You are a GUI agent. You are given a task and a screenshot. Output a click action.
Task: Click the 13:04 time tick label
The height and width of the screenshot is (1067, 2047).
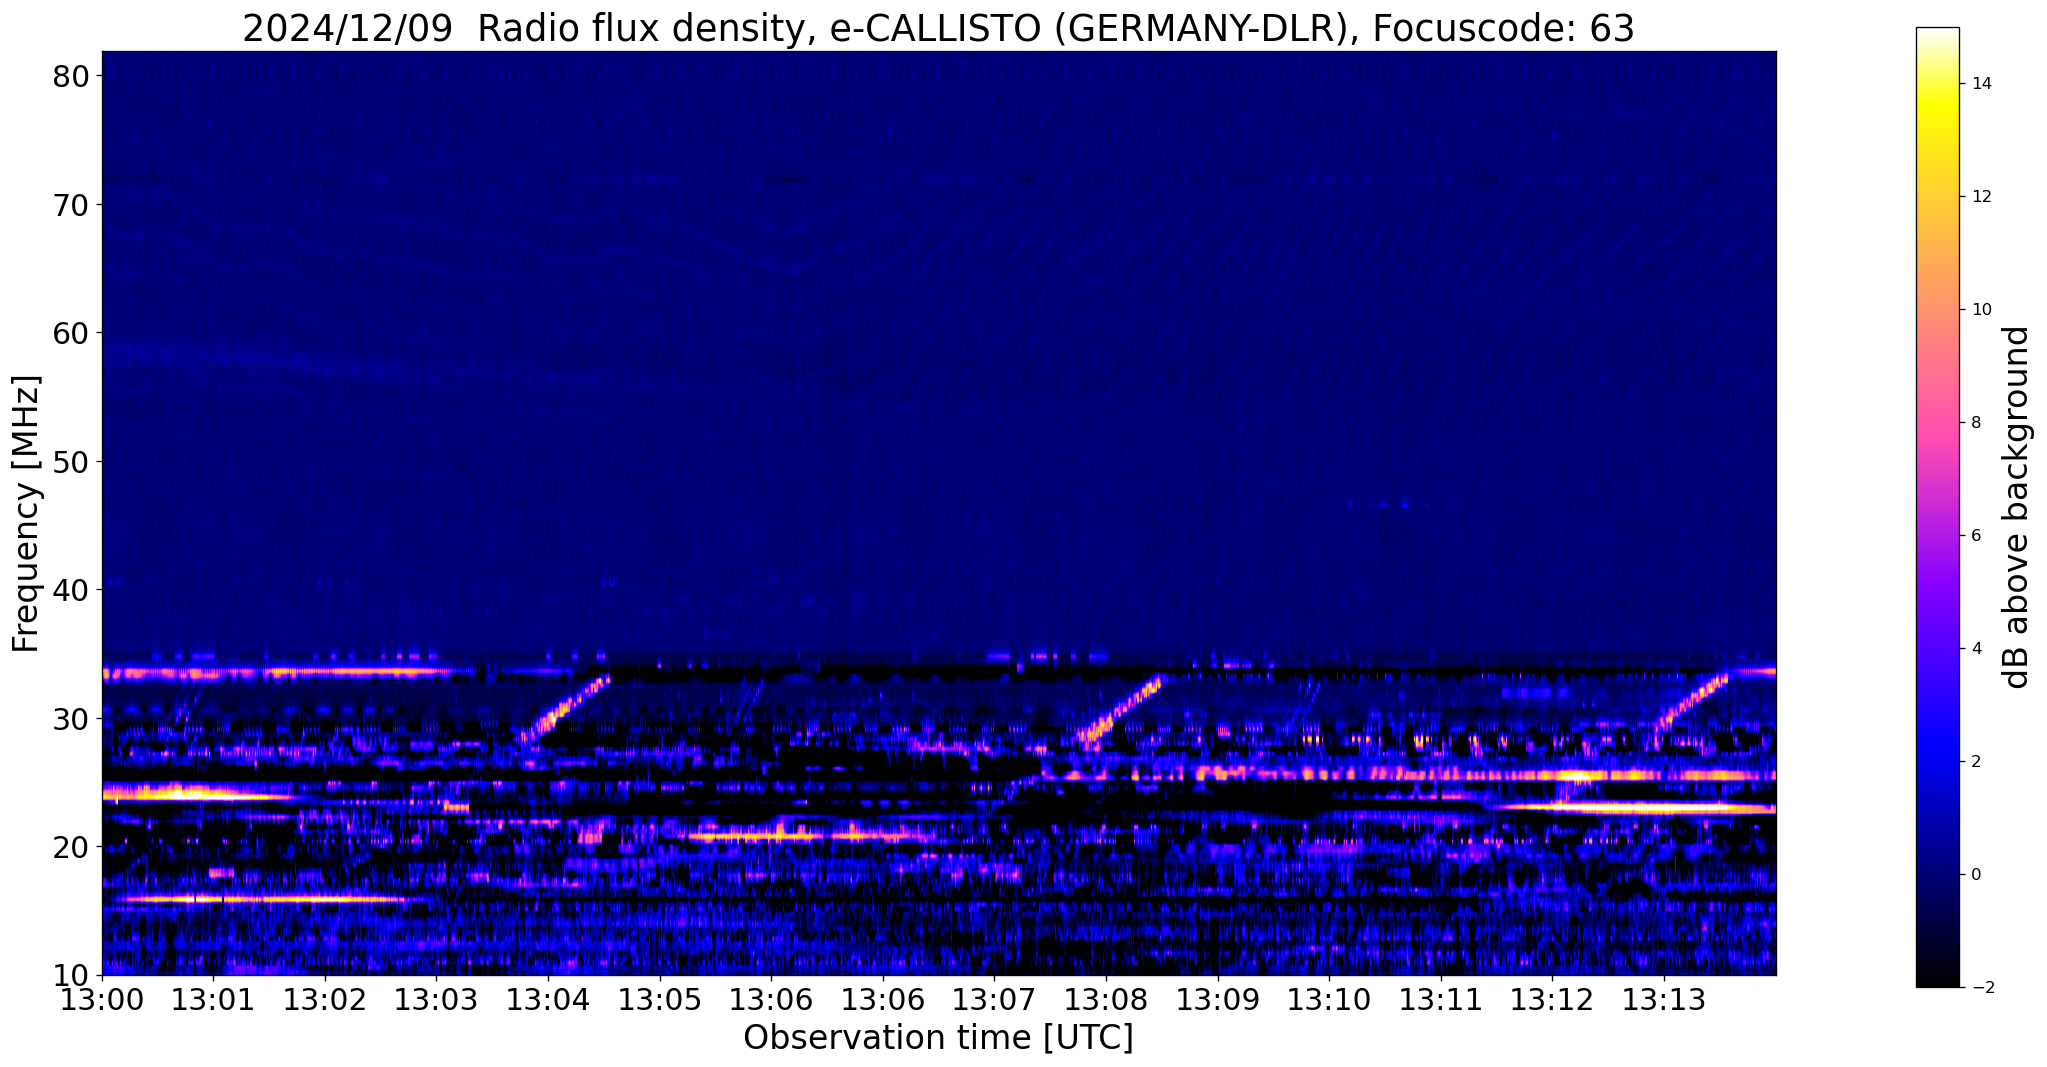pos(548,1001)
